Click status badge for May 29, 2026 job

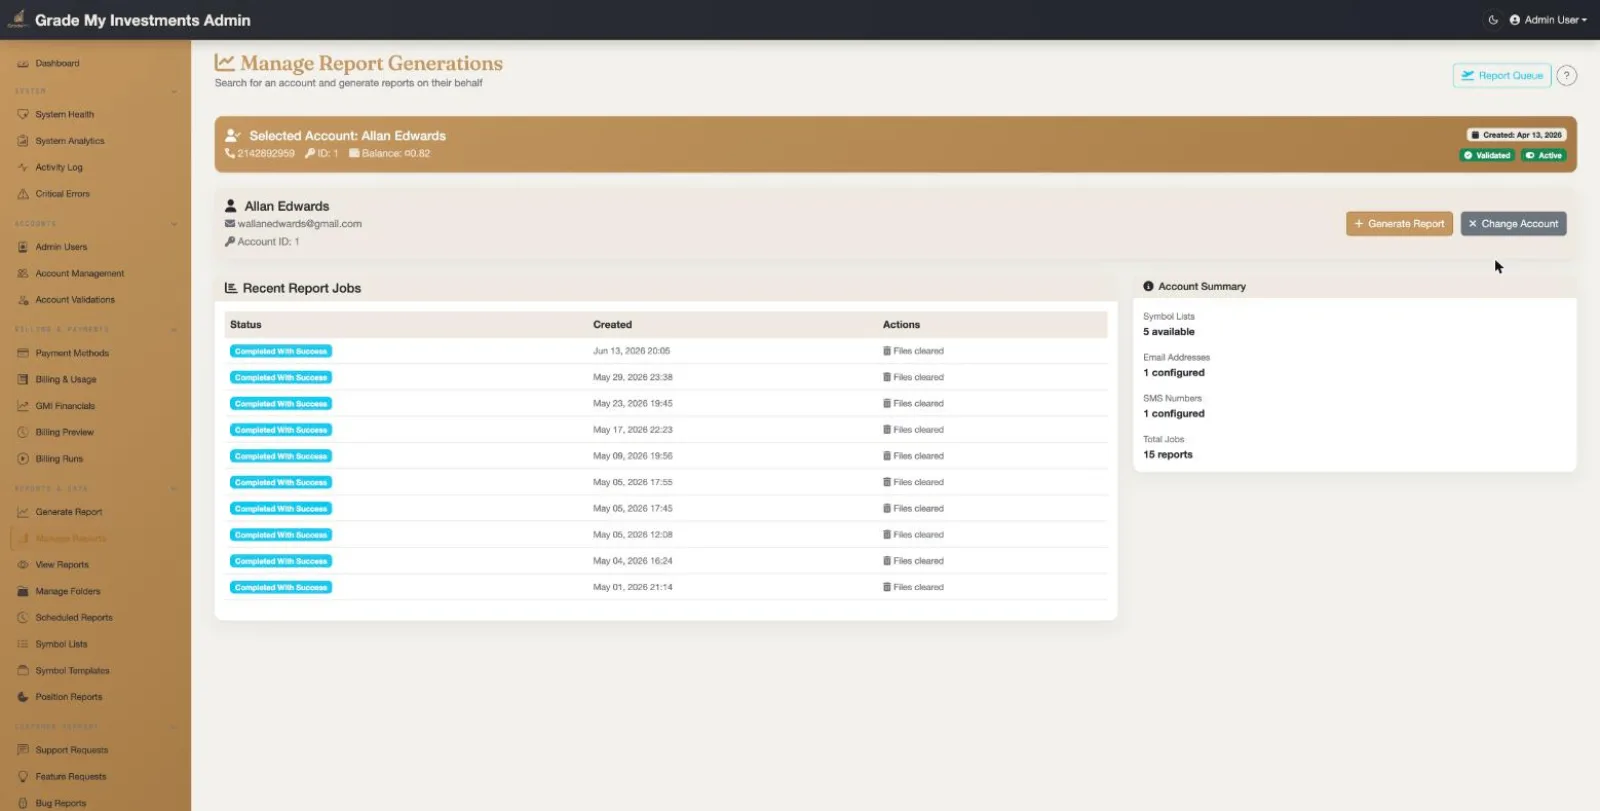281,377
